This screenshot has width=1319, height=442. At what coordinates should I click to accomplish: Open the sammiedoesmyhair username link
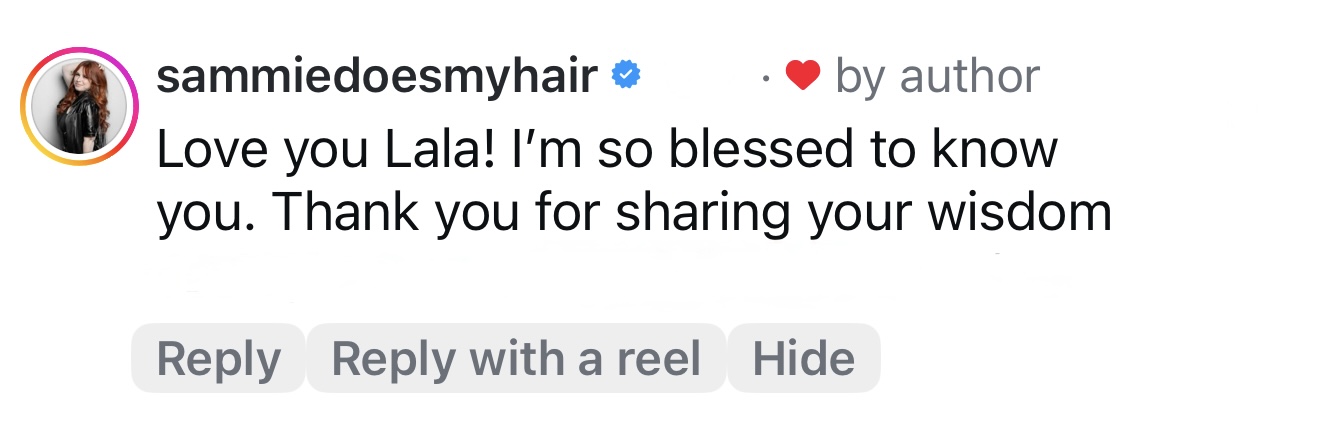click(x=378, y=76)
